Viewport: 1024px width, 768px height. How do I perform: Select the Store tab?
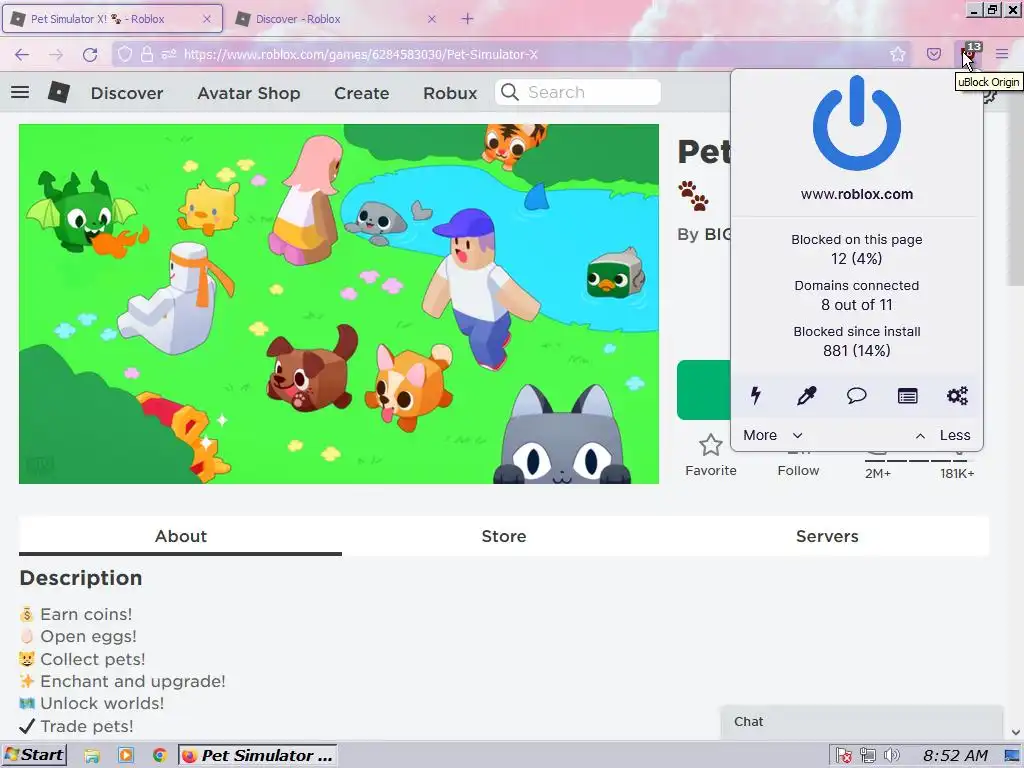tap(504, 536)
